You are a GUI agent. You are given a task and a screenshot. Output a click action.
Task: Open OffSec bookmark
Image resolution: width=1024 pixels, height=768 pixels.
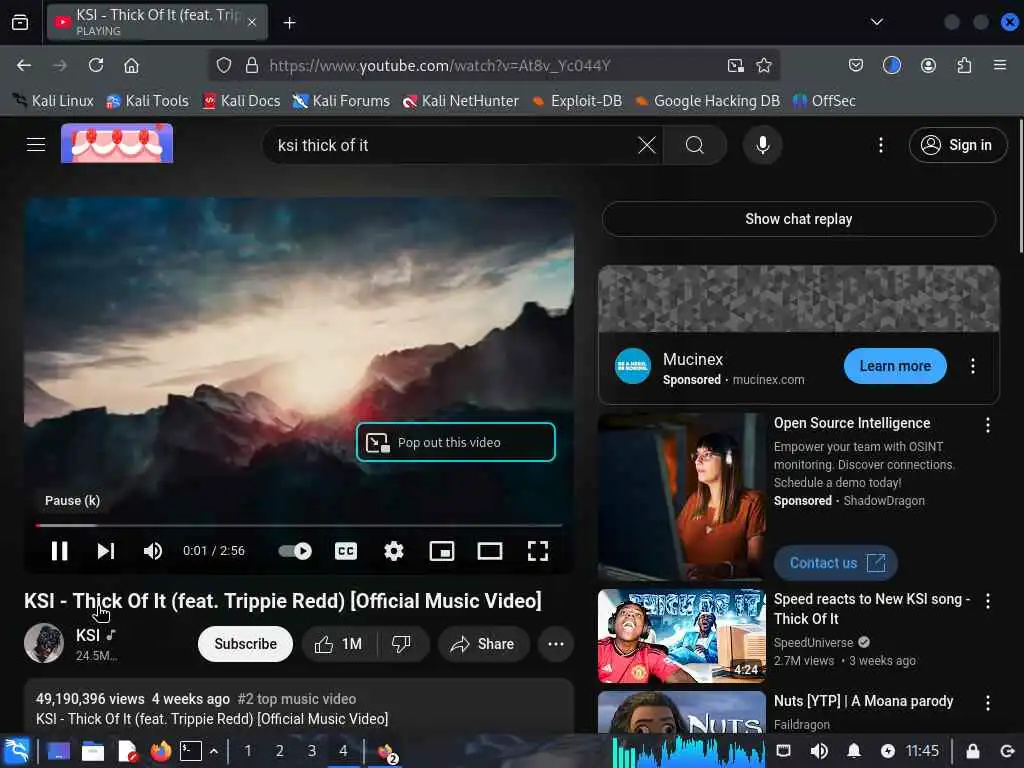pos(824,101)
